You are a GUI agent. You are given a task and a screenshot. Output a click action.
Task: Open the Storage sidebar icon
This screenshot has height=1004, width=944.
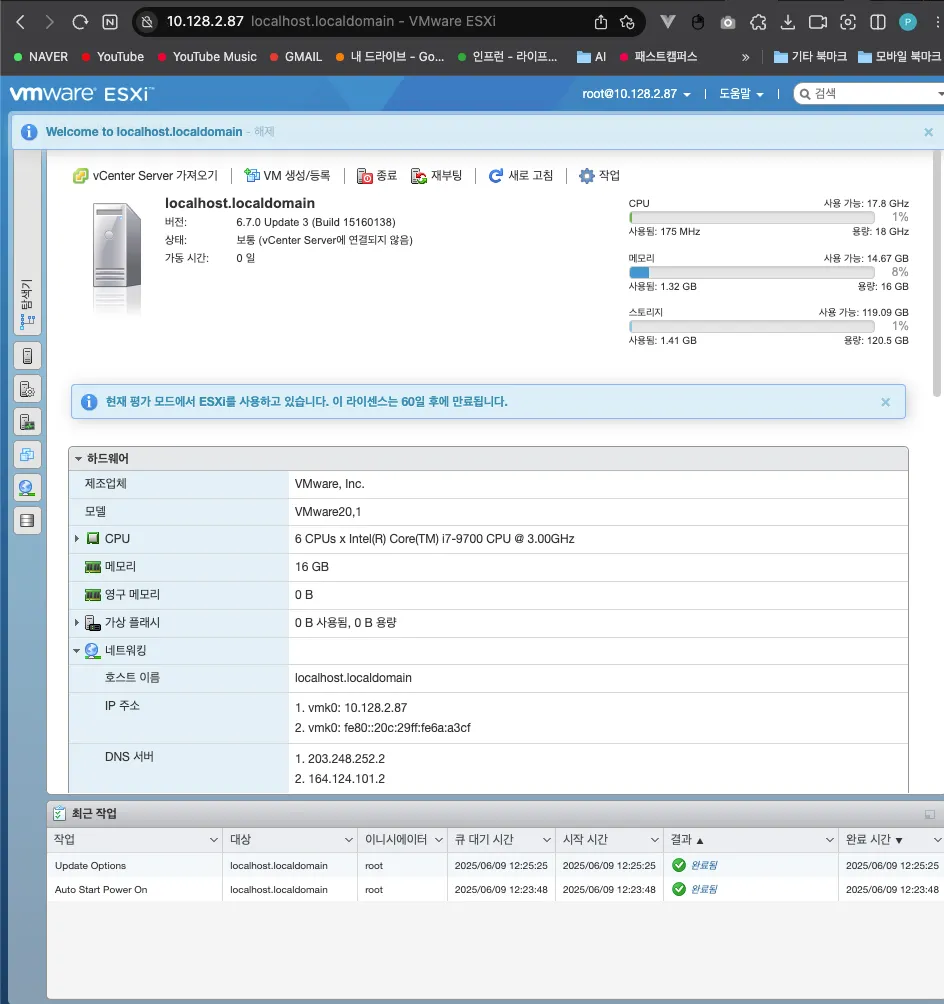coord(27,521)
